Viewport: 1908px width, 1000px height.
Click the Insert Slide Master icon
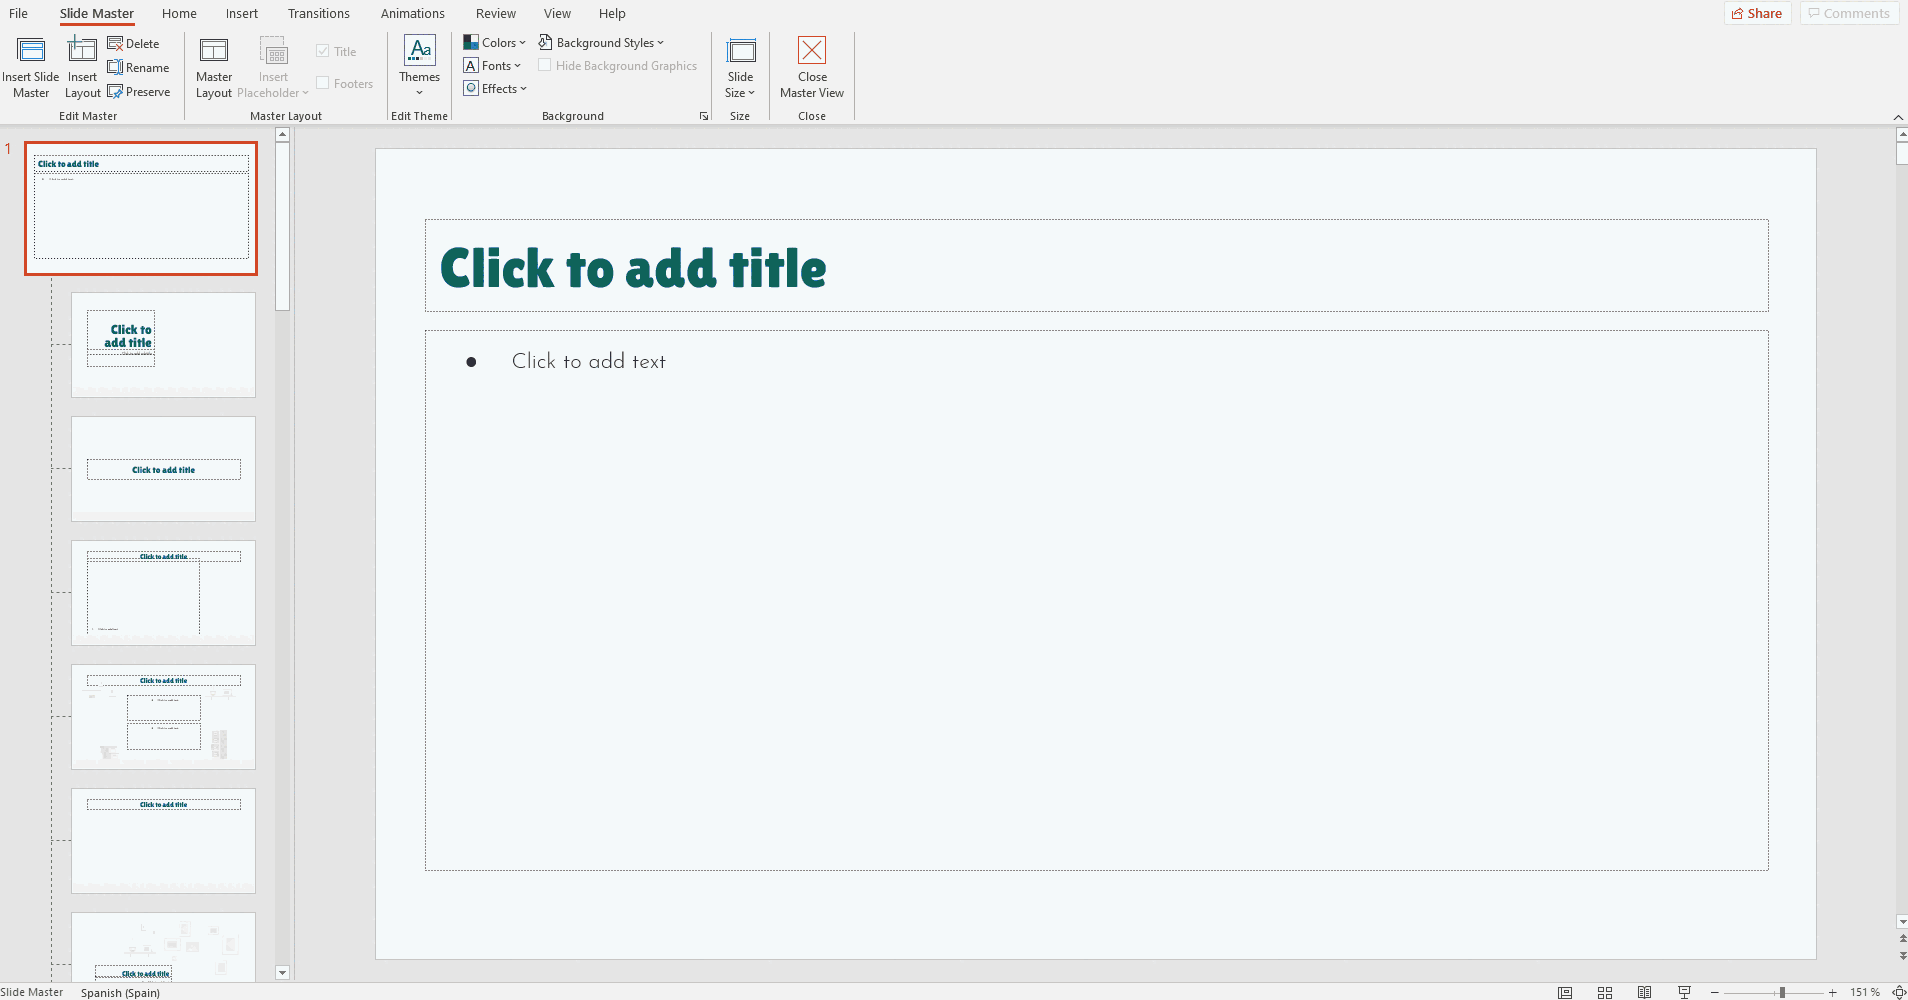31,52
